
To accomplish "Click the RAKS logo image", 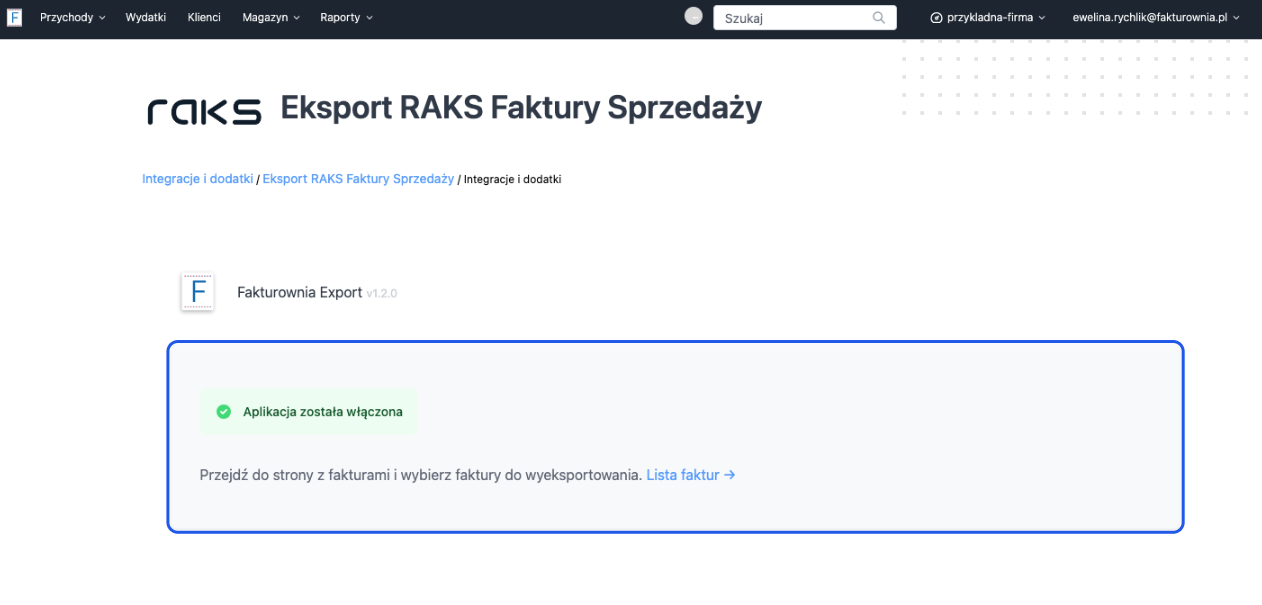I will (204, 111).
